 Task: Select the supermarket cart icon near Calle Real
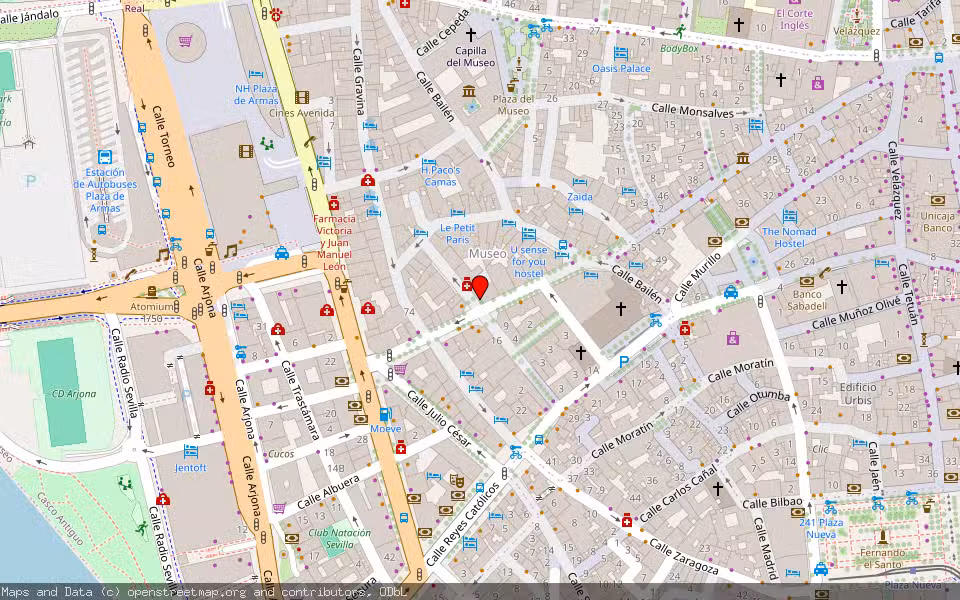point(185,41)
